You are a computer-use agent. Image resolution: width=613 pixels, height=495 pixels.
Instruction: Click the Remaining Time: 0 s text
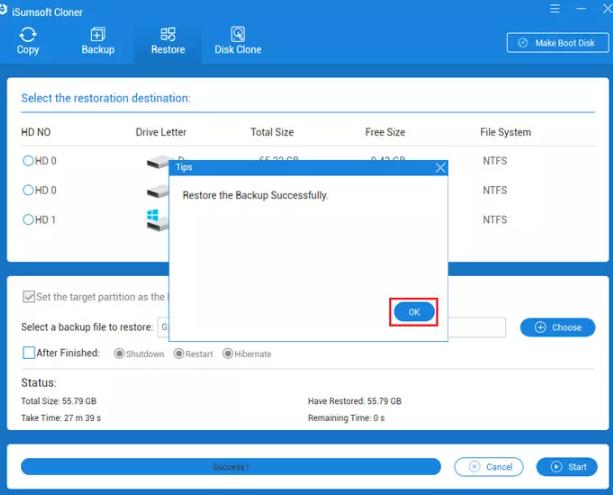pos(346,418)
